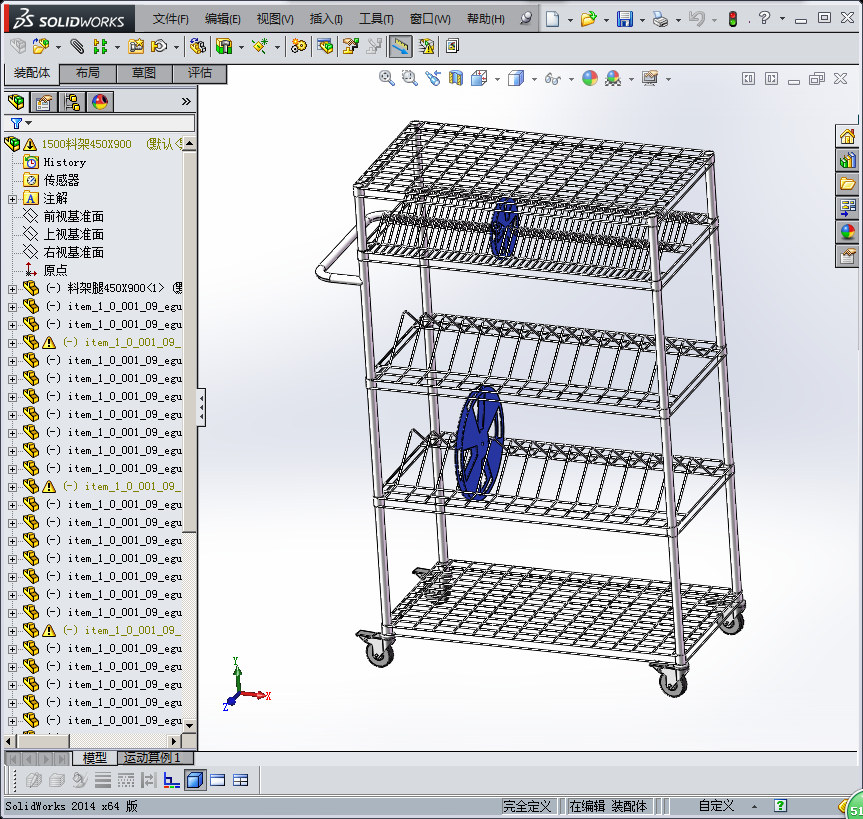Viewport: 863px width, 819px height.
Task: Toggle the shaded cube view button in bottom toolbar
Action: (x=195, y=780)
